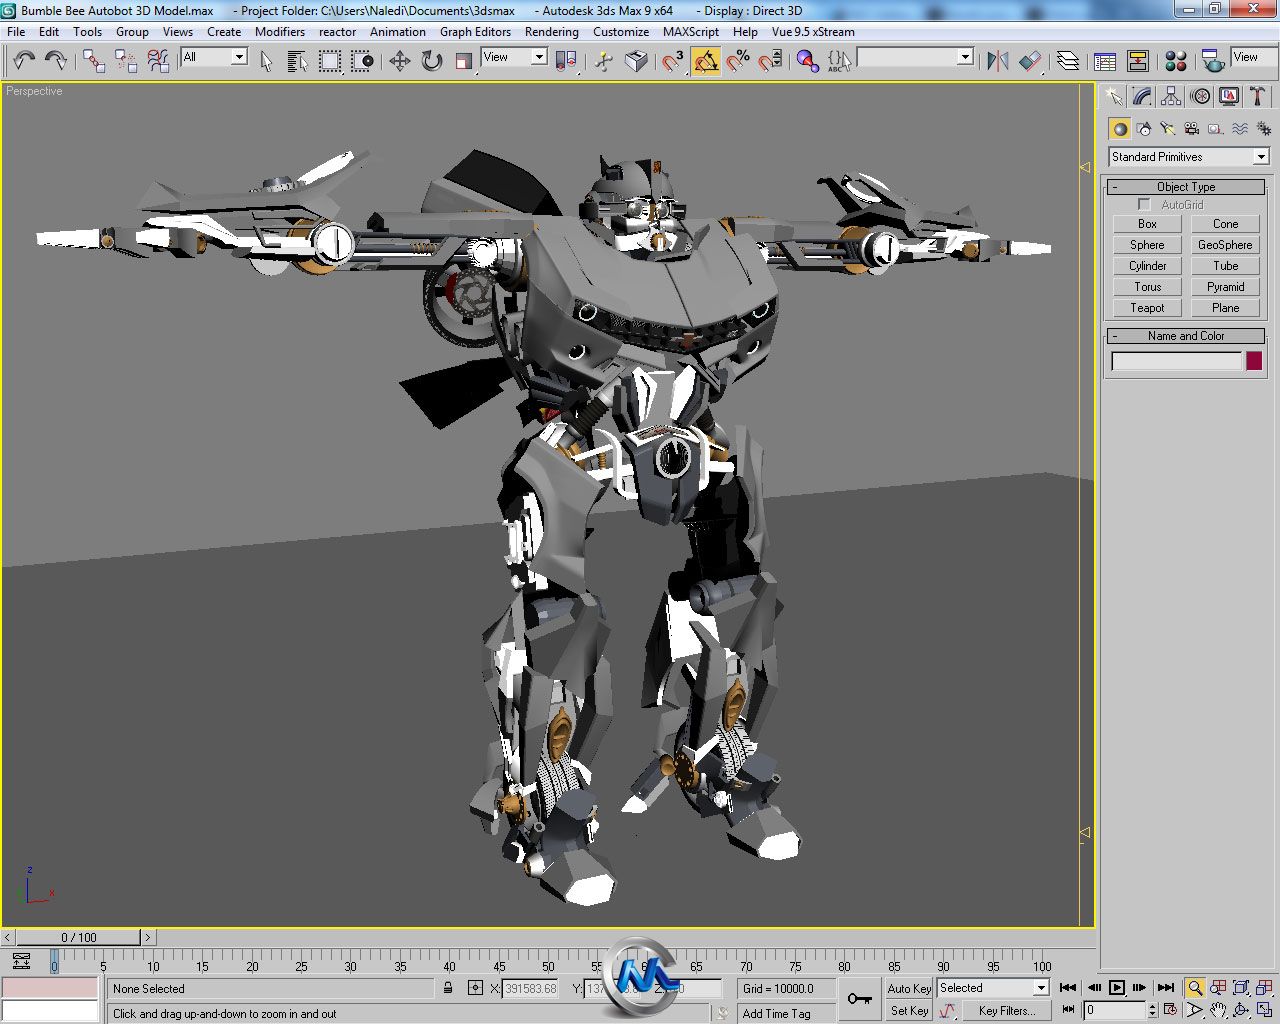The image size is (1280, 1024).
Task: Click the Go to End button
Action: tap(1165, 988)
